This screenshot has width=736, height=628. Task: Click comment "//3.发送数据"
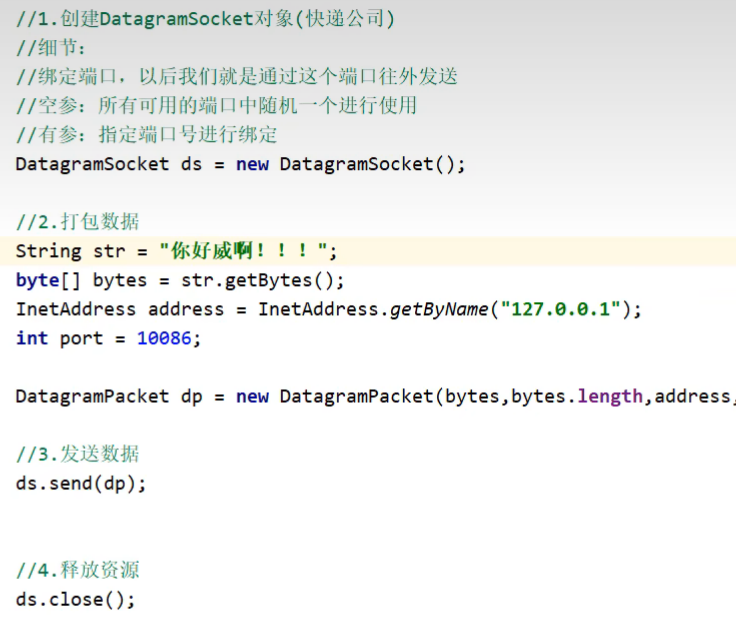pyautogui.click(x=77, y=454)
